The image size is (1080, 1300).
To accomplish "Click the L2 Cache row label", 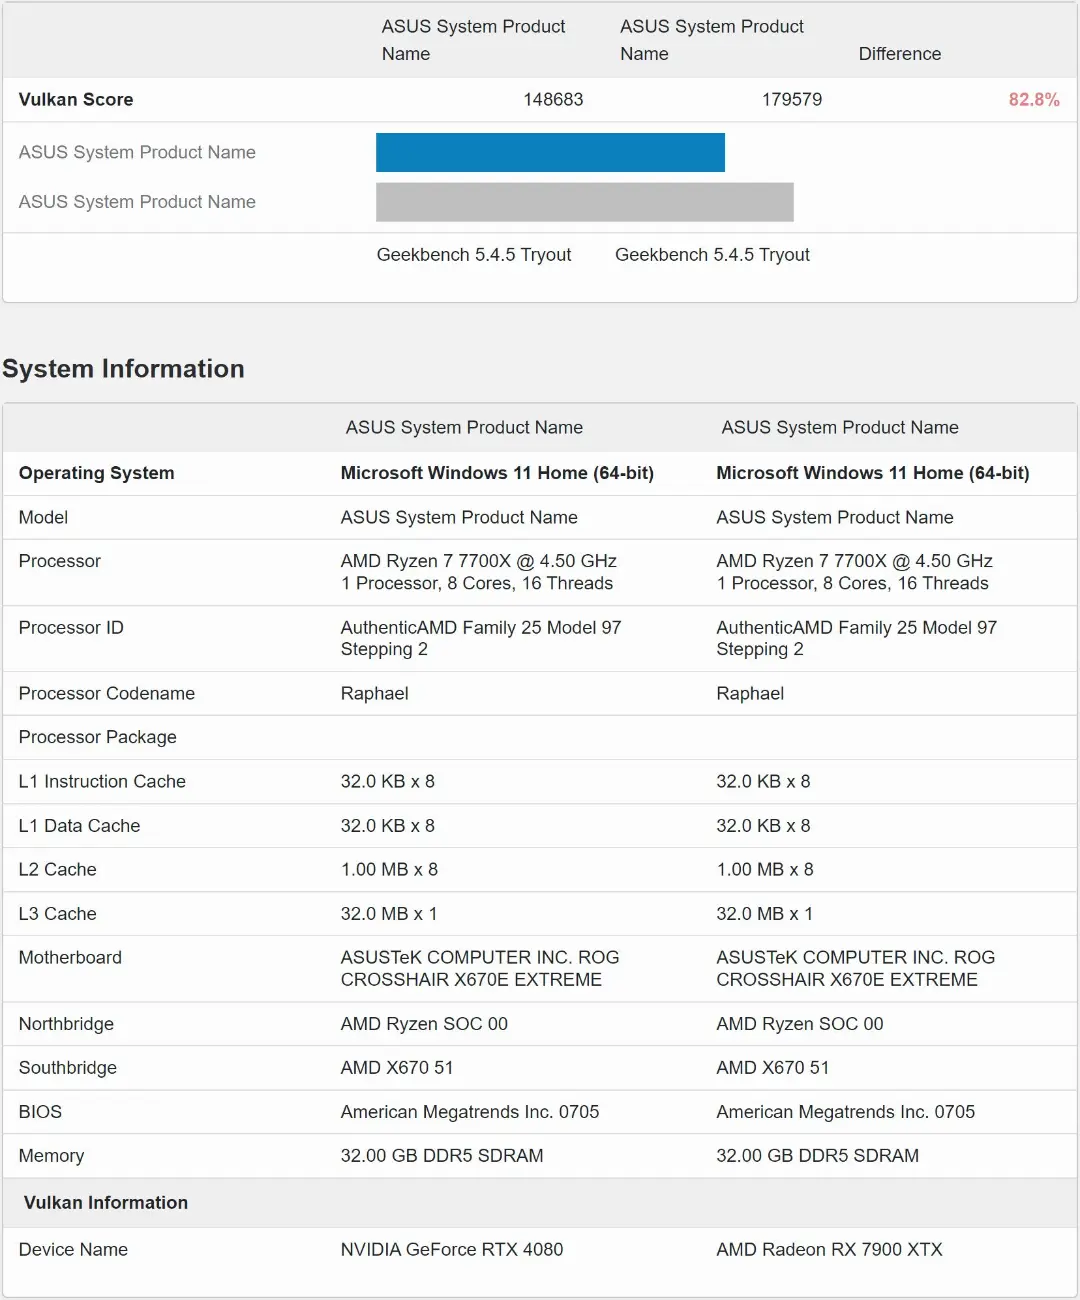I will (x=57, y=869).
